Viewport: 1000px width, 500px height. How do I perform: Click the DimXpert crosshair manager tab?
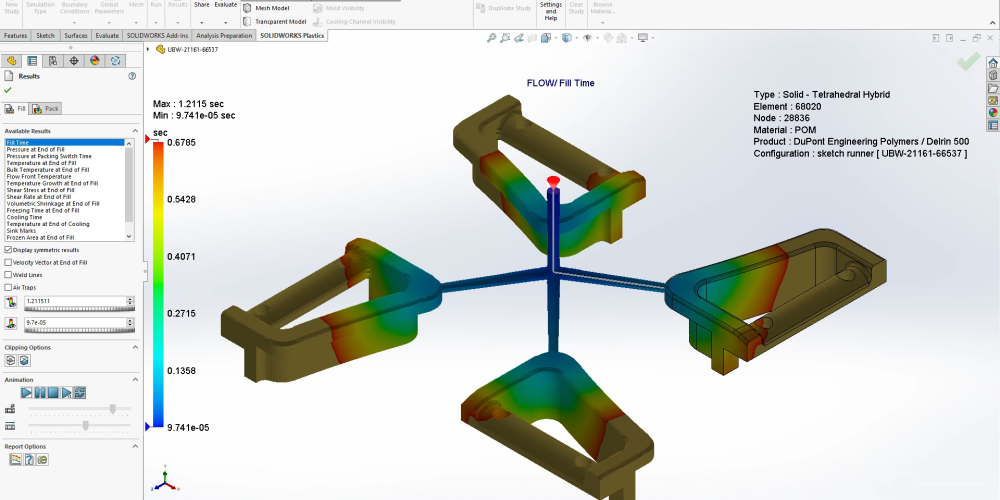click(74, 60)
